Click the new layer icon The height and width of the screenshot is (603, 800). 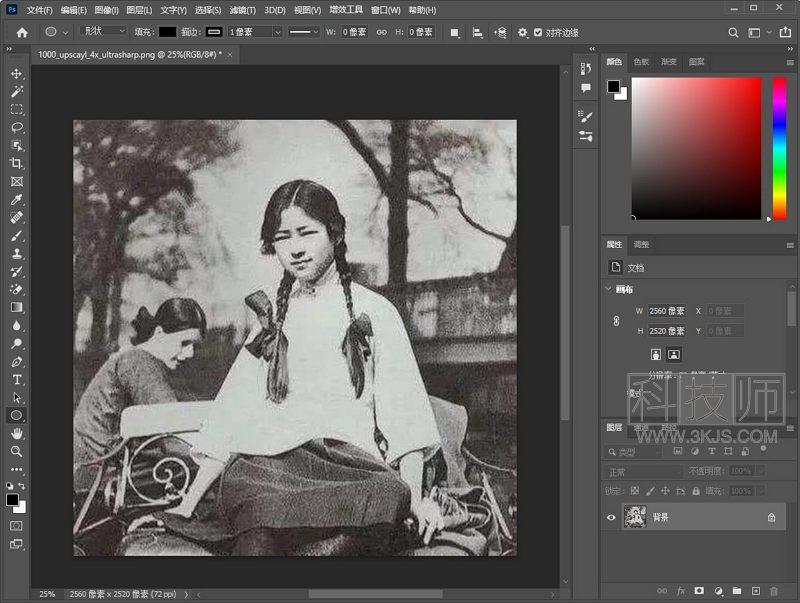756,591
